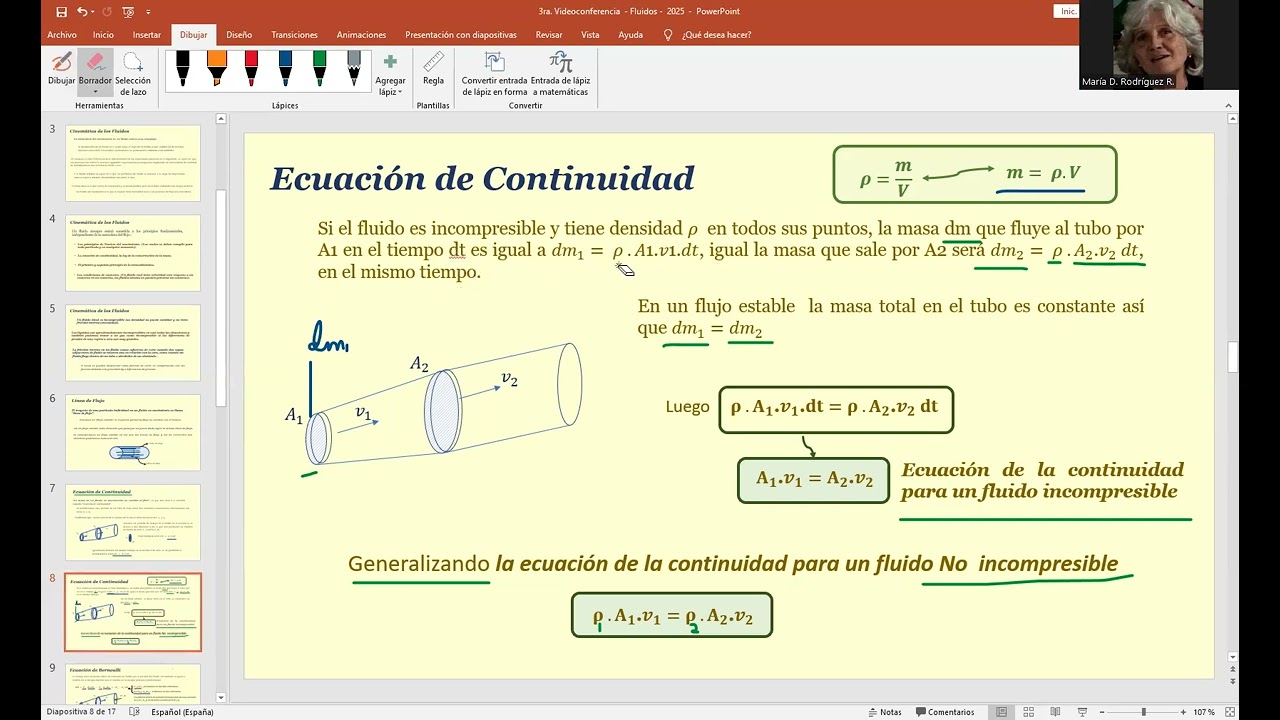
Task: Pick the blue pen
Action: (x=285, y=70)
